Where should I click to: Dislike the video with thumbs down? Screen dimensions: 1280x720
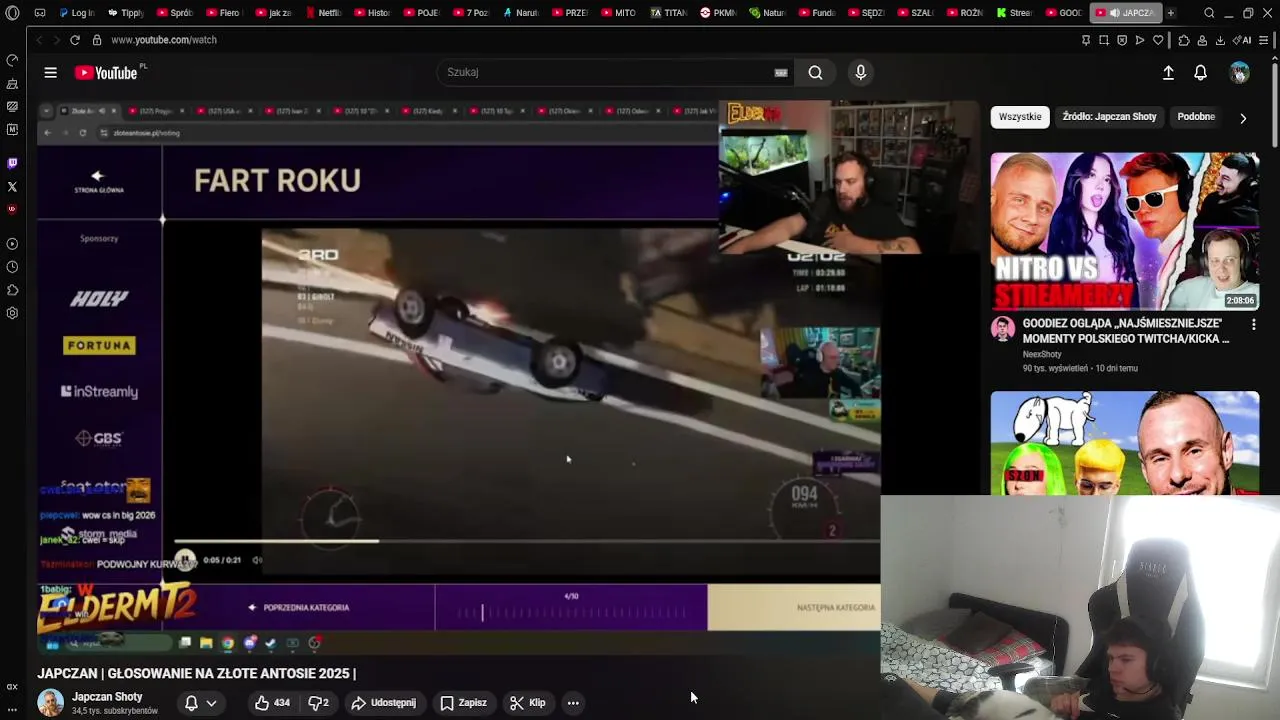[x=319, y=703]
